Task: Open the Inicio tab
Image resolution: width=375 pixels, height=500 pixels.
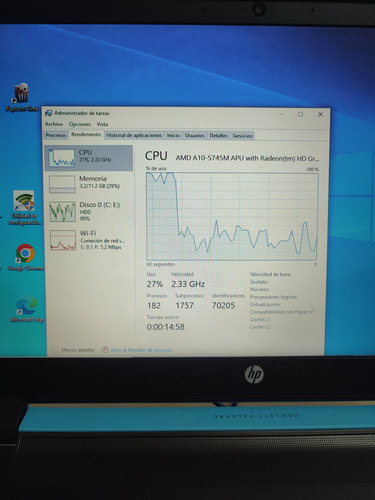Action: (x=173, y=135)
